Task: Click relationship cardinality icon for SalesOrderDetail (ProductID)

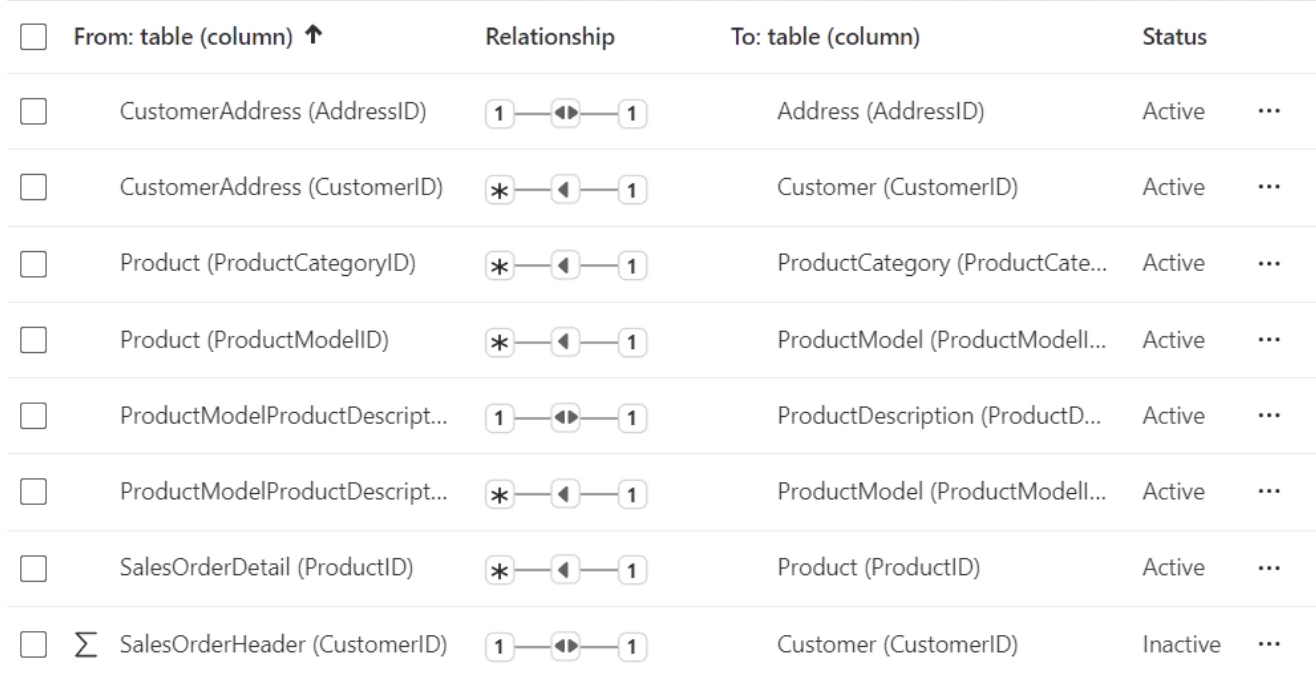Action: coord(567,568)
